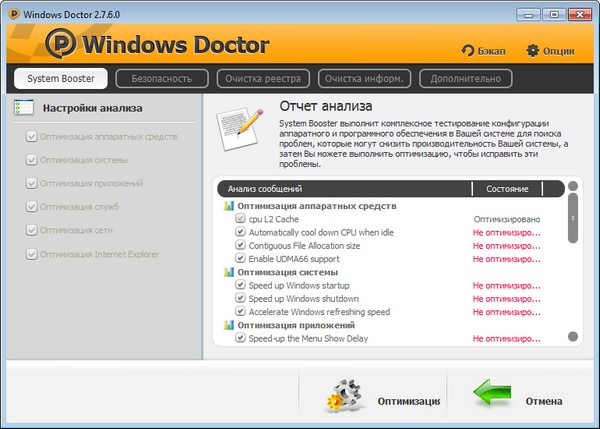Uncheck Enable UDMA66 support
The image size is (600, 429).
pyautogui.click(x=240, y=258)
